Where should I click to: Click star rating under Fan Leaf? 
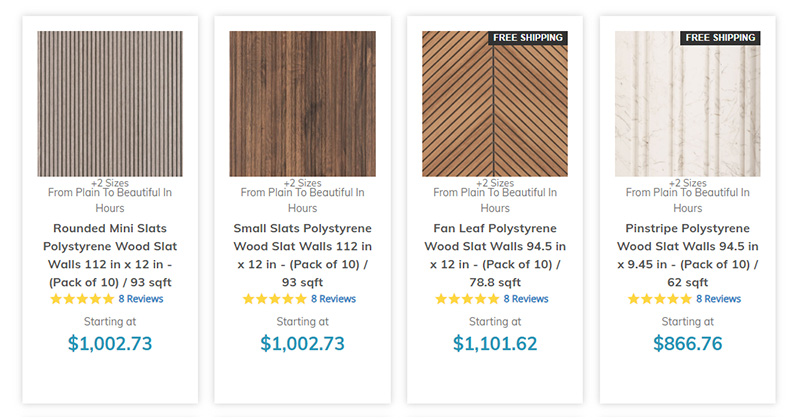467,299
